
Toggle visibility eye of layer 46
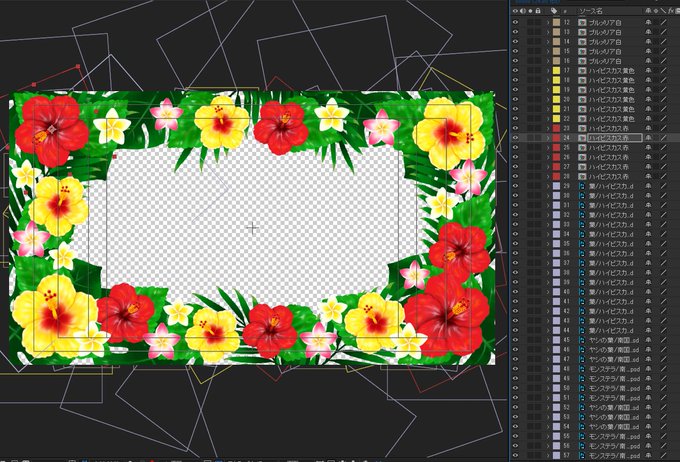pyautogui.click(x=515, y=349)
